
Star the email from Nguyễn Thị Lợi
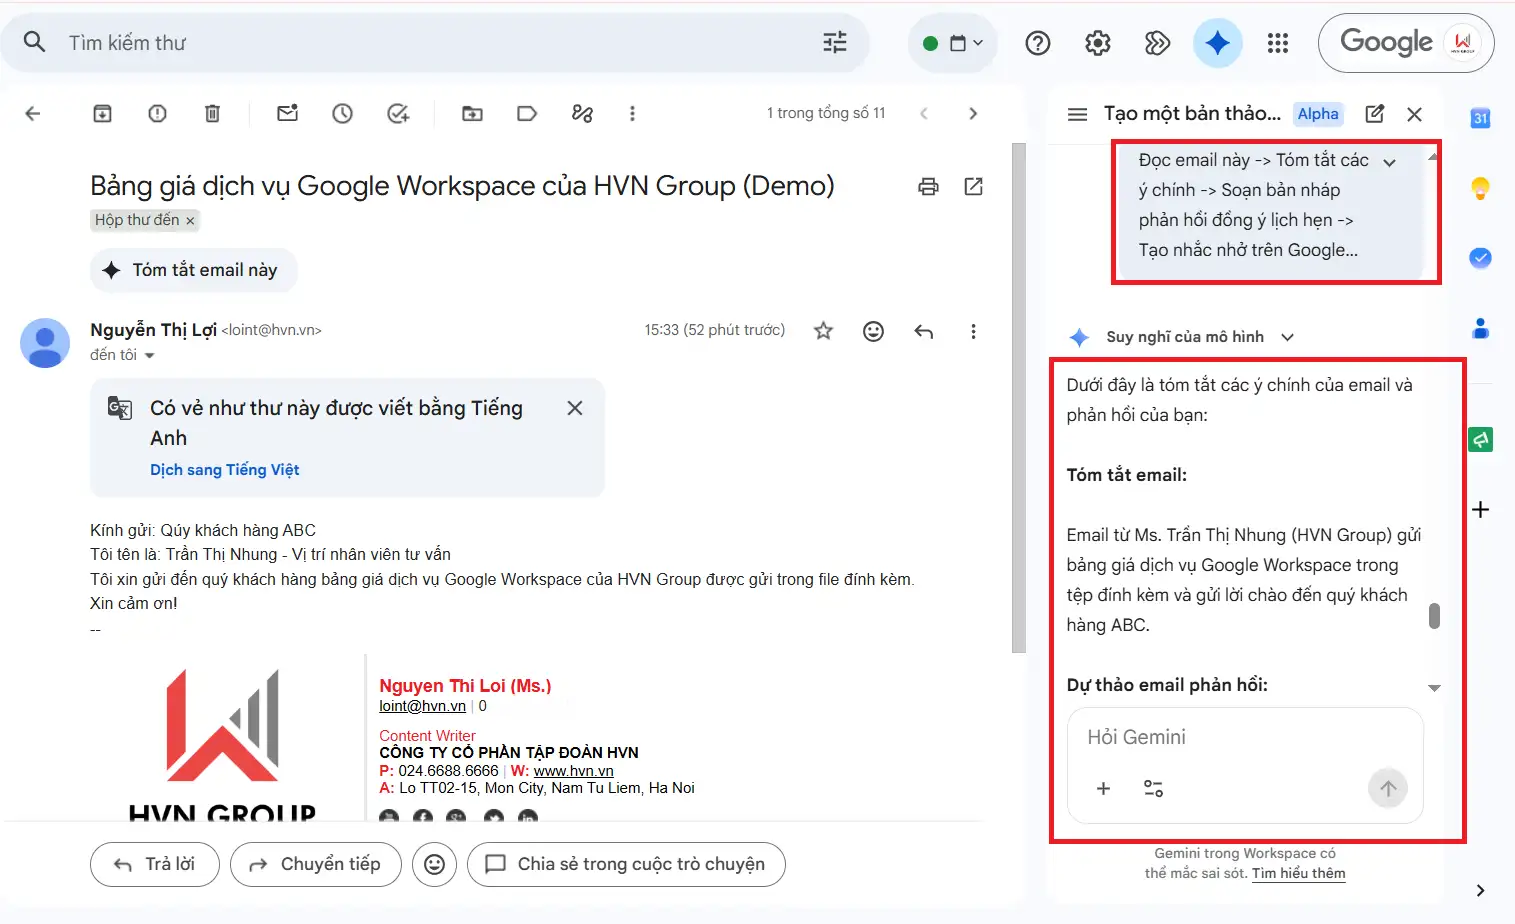click(x=823, y=331)
